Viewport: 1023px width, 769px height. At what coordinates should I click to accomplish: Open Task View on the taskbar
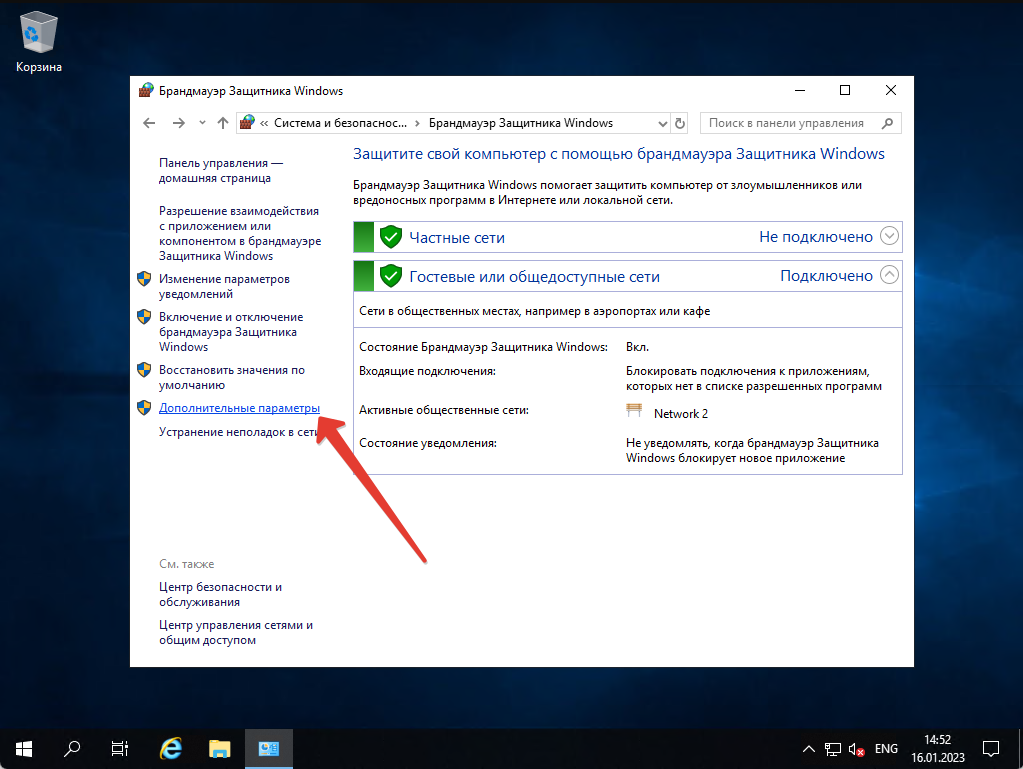point(119,749)
